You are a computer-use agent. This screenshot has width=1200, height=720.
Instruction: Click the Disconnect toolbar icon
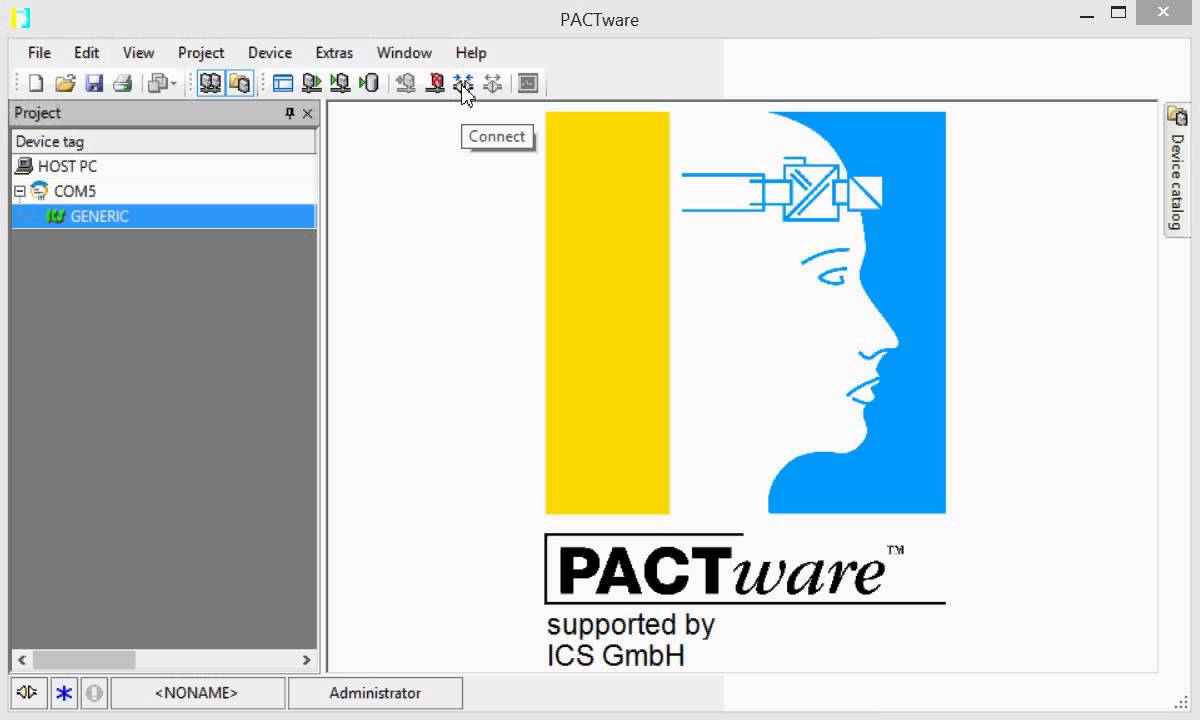(492, 84)
